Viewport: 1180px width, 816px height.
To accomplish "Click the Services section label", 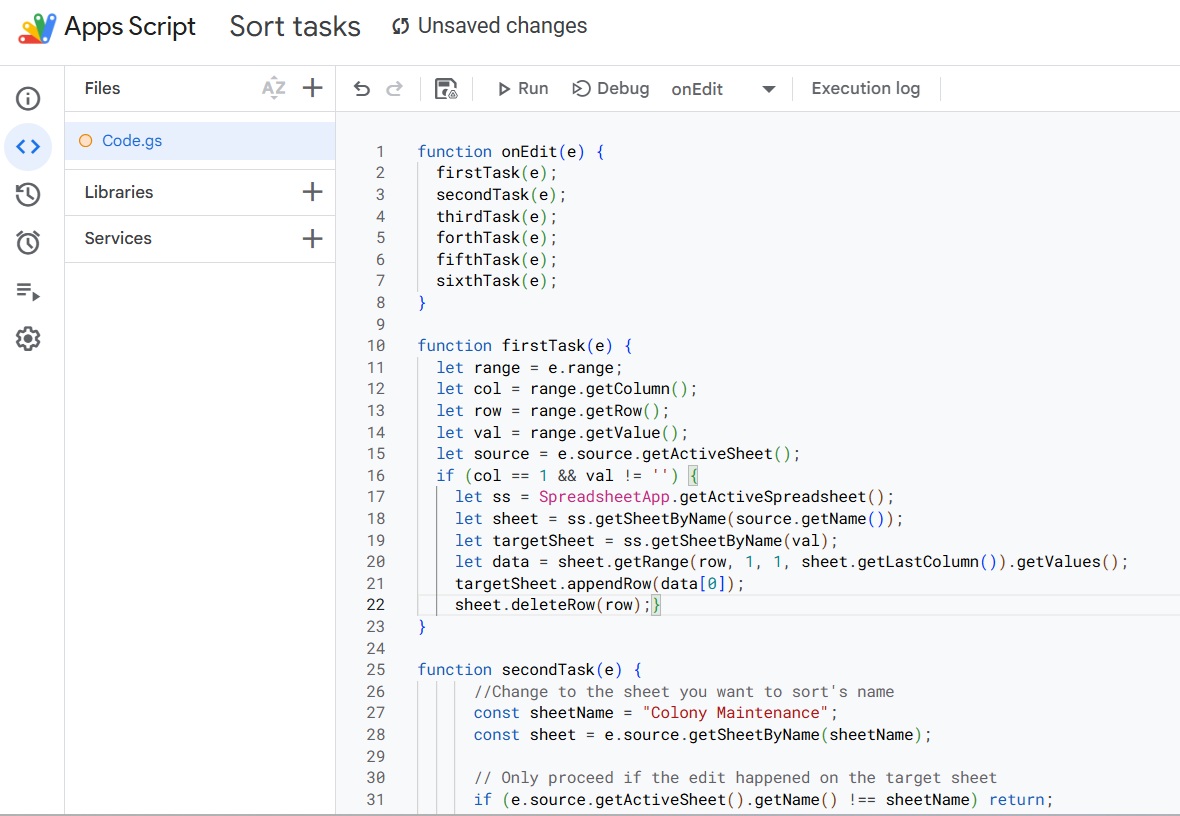I will coord(118,239).
